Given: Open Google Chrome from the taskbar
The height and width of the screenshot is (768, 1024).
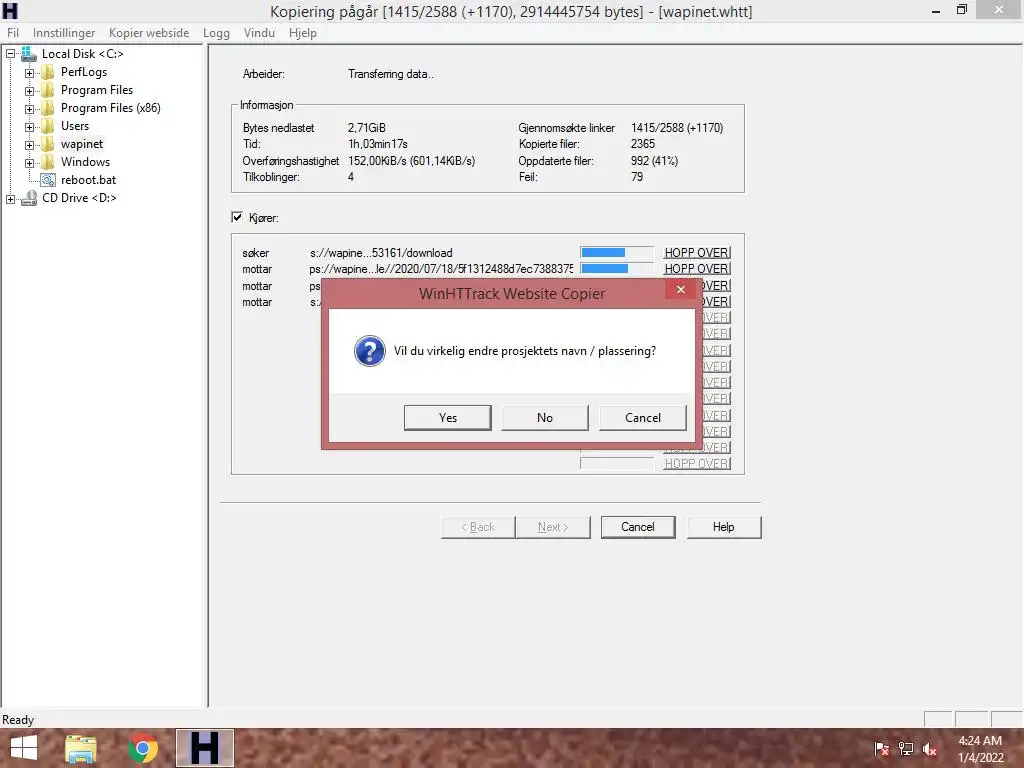Looking at the screenshot, I should coord(143,748).
